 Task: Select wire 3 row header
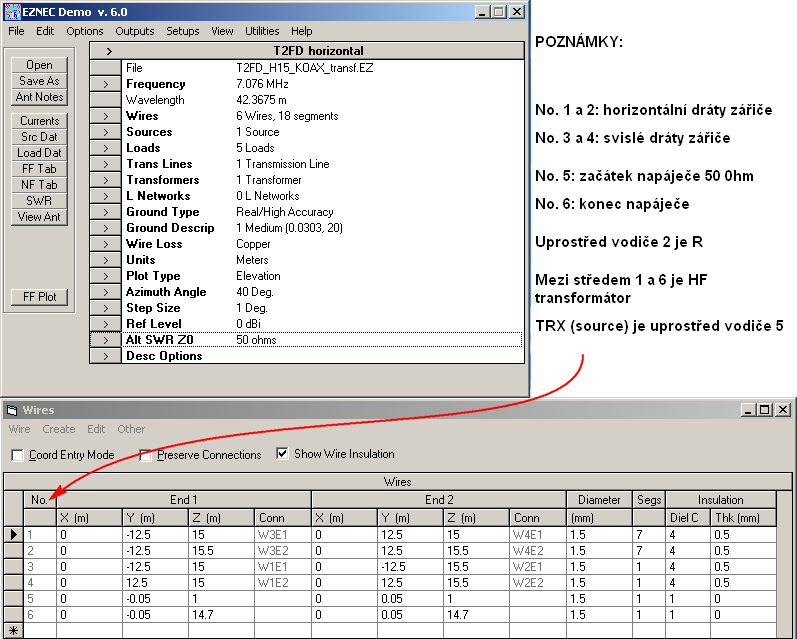(x=14, y=566)
